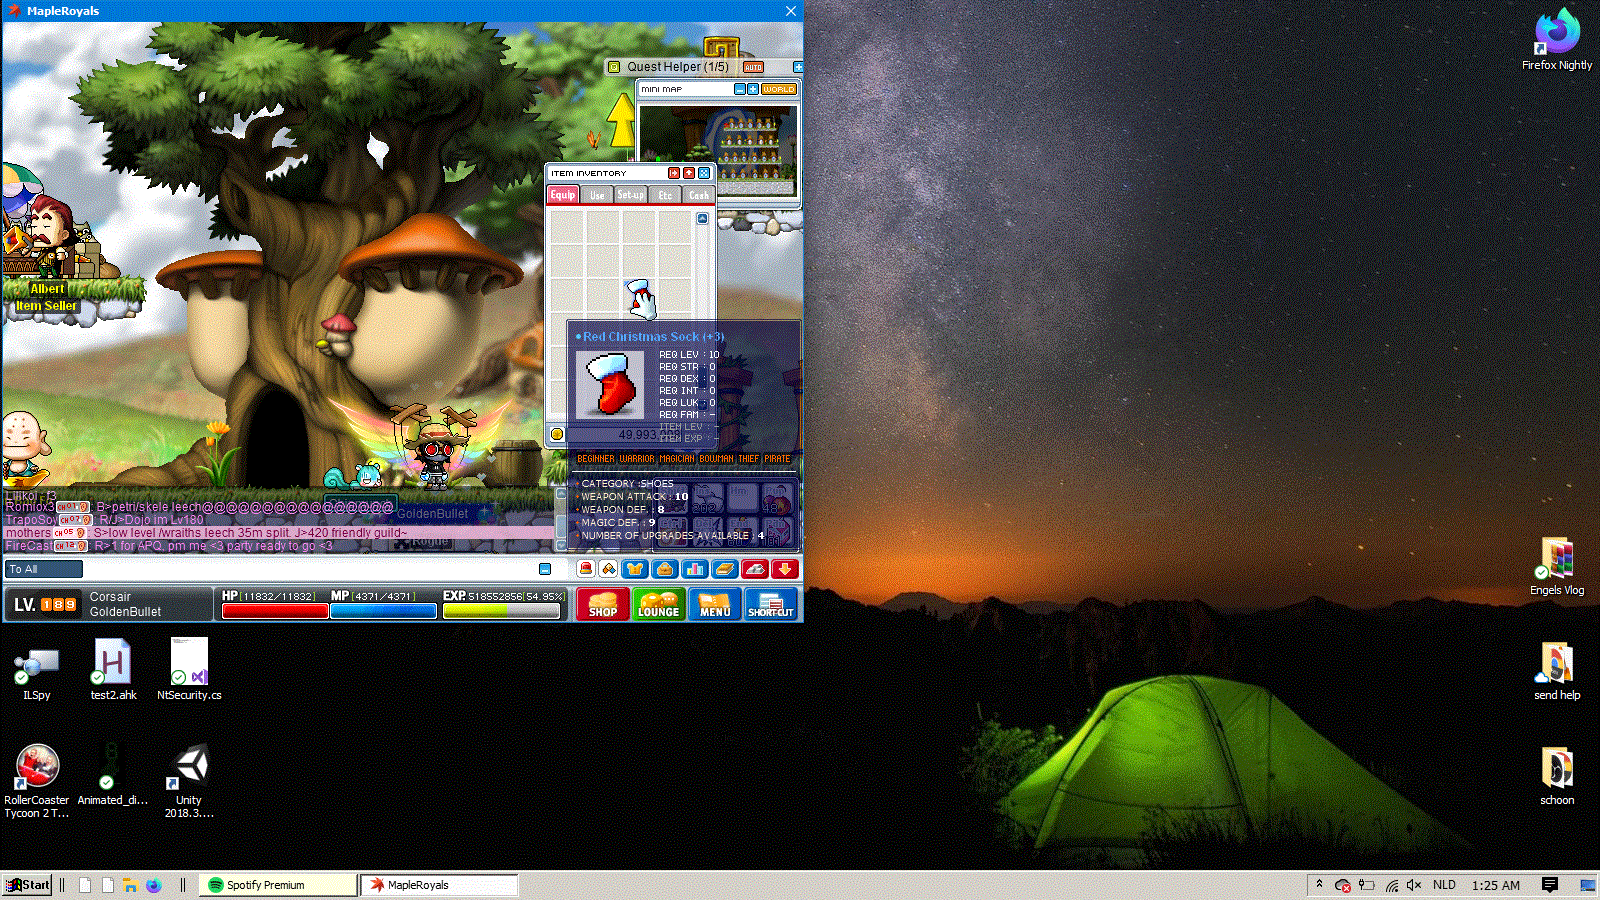The height and width of the screenshot is (900, 1600).
Task: Open the stats bar-chart icon
Action: (x=695, y=569)
